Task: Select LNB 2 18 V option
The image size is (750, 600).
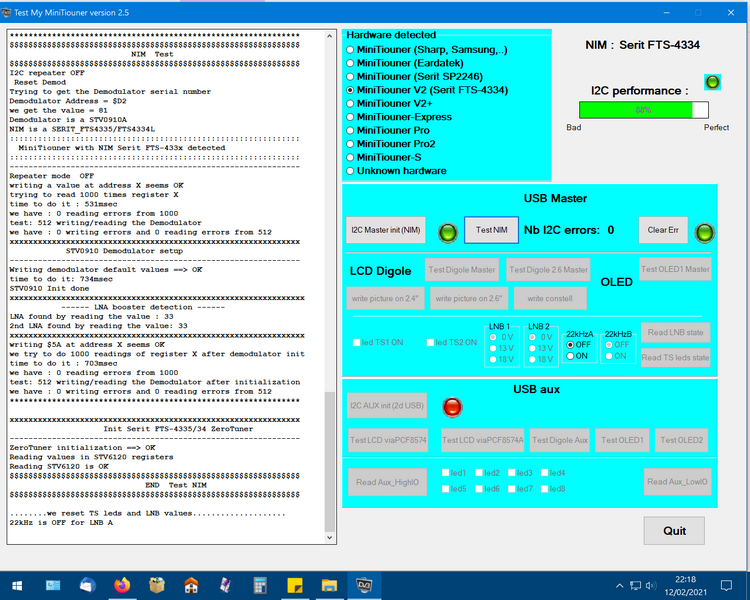Action: (541, 359)
